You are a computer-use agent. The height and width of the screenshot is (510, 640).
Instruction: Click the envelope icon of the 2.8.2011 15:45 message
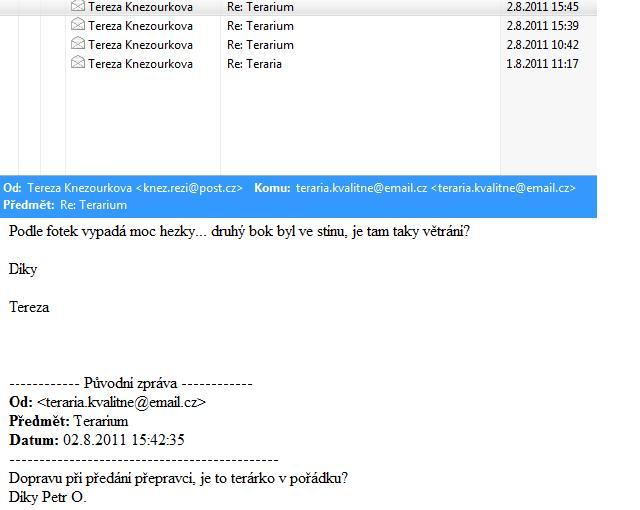[77, 6]
